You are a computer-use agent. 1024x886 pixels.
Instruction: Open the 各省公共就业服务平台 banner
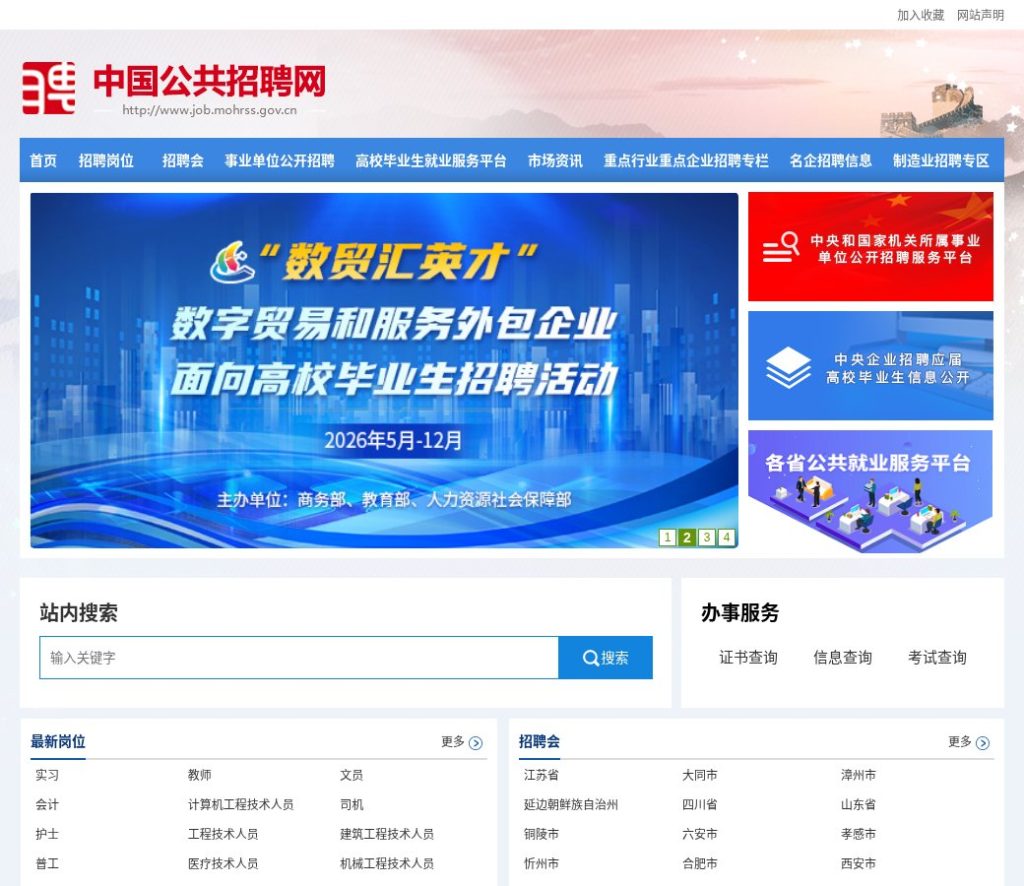(x=871, y=491)
